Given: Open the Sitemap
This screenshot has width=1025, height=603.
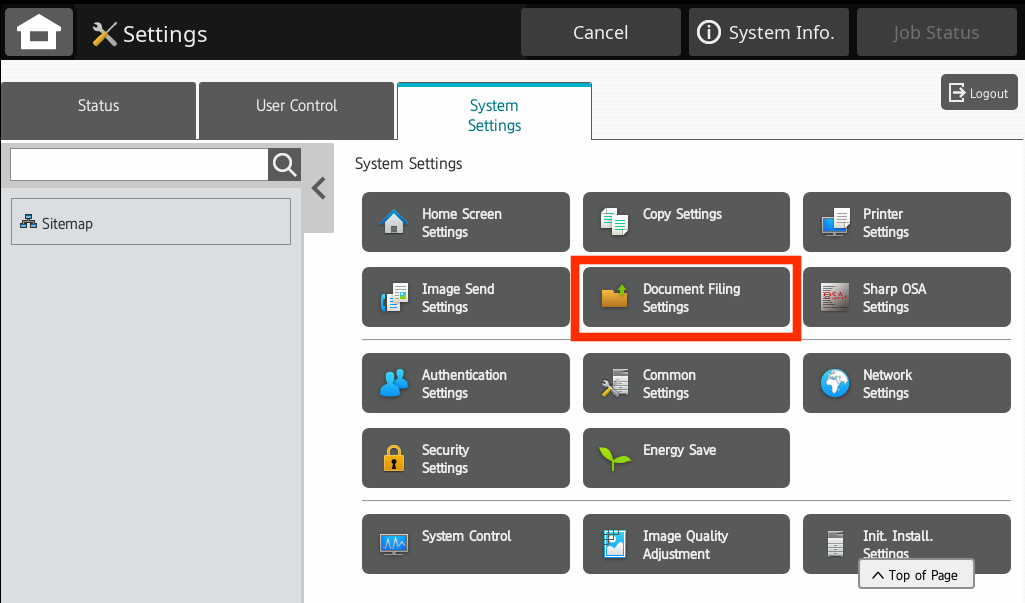Looking at the screenshot, I should [150, 222].
